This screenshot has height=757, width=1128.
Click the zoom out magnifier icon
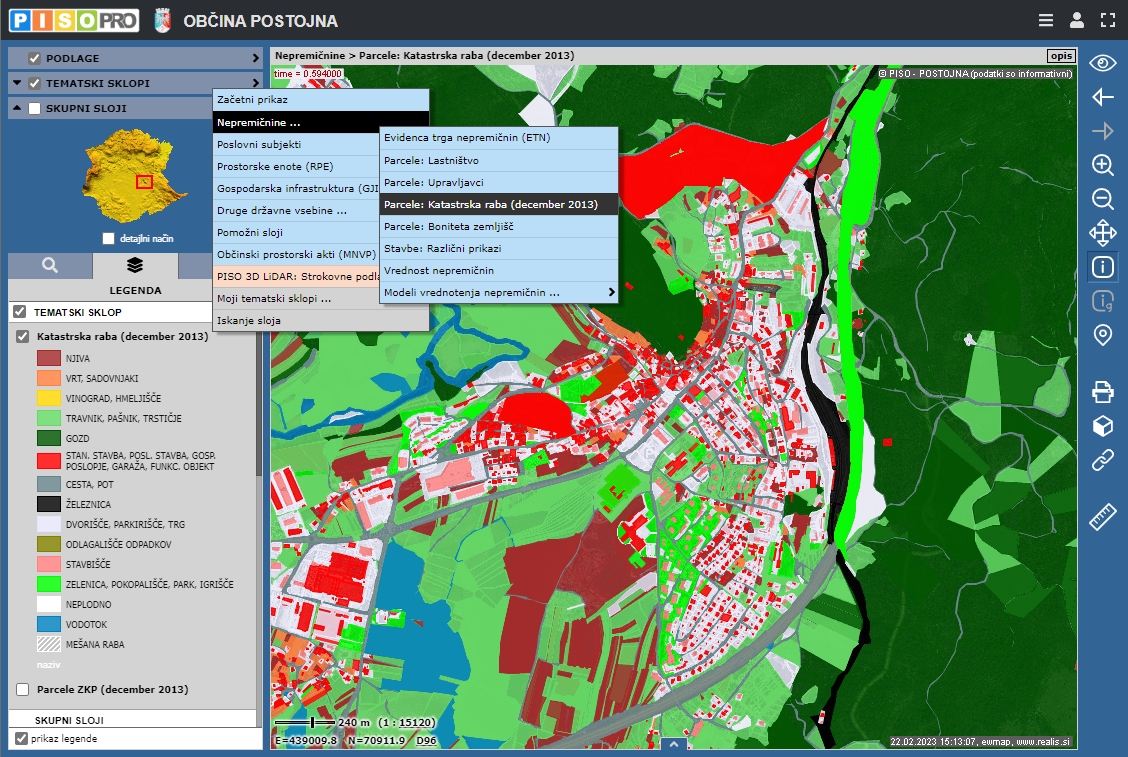(1102, 199)
